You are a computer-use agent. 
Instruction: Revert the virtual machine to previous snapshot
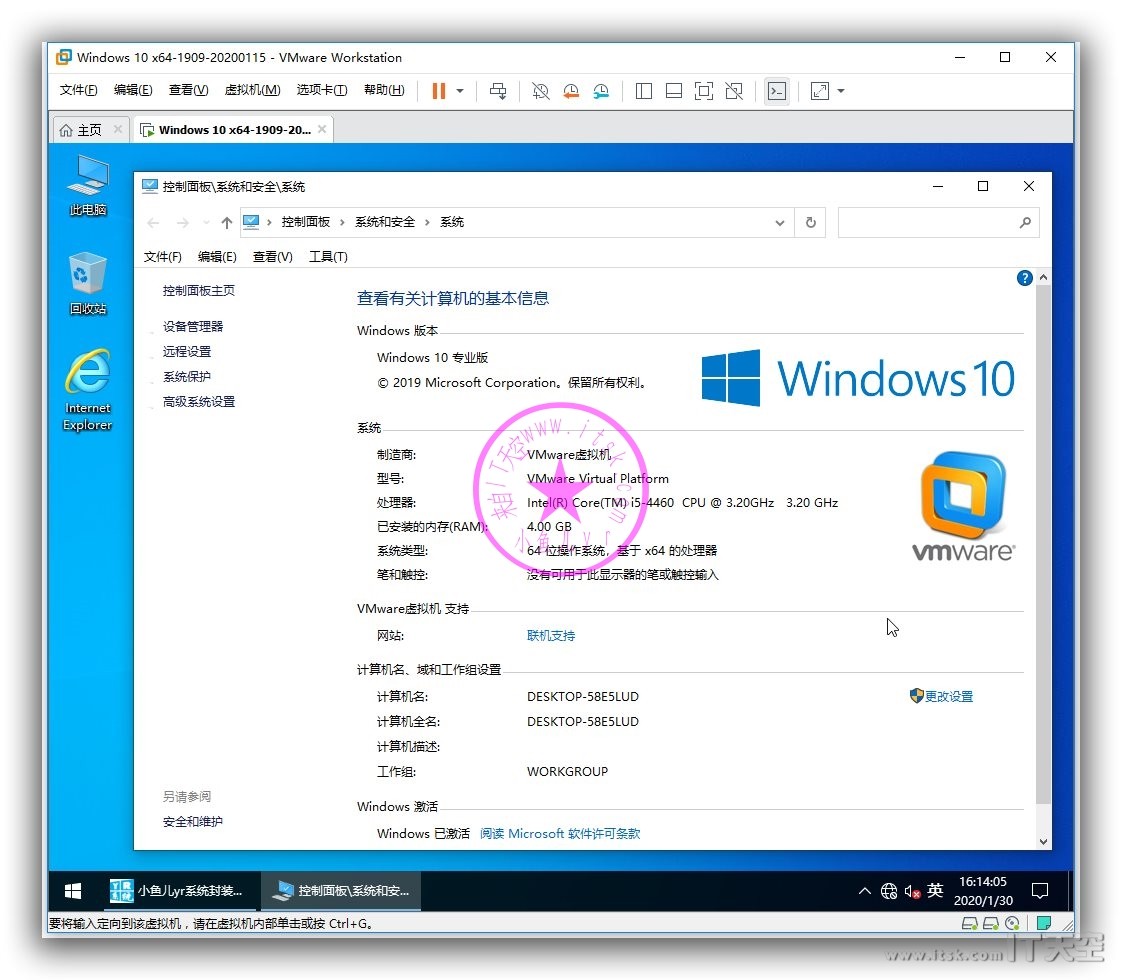pyautogui.click(x=571, y=91)
